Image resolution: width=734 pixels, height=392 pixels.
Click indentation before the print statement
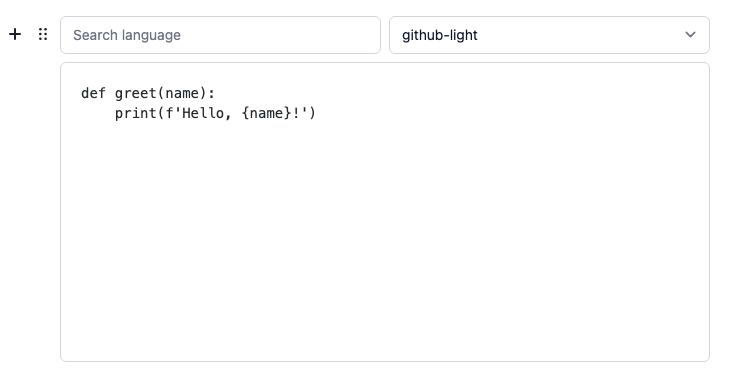point(98,113)
